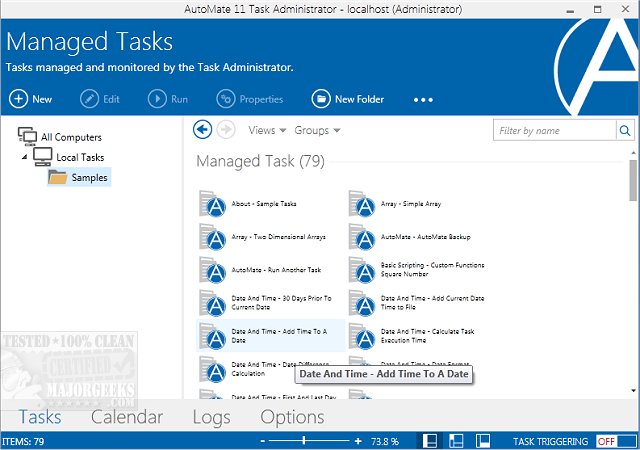640x450 pixels.
Task: Open the Views dropdown
Action: point(267,130)
